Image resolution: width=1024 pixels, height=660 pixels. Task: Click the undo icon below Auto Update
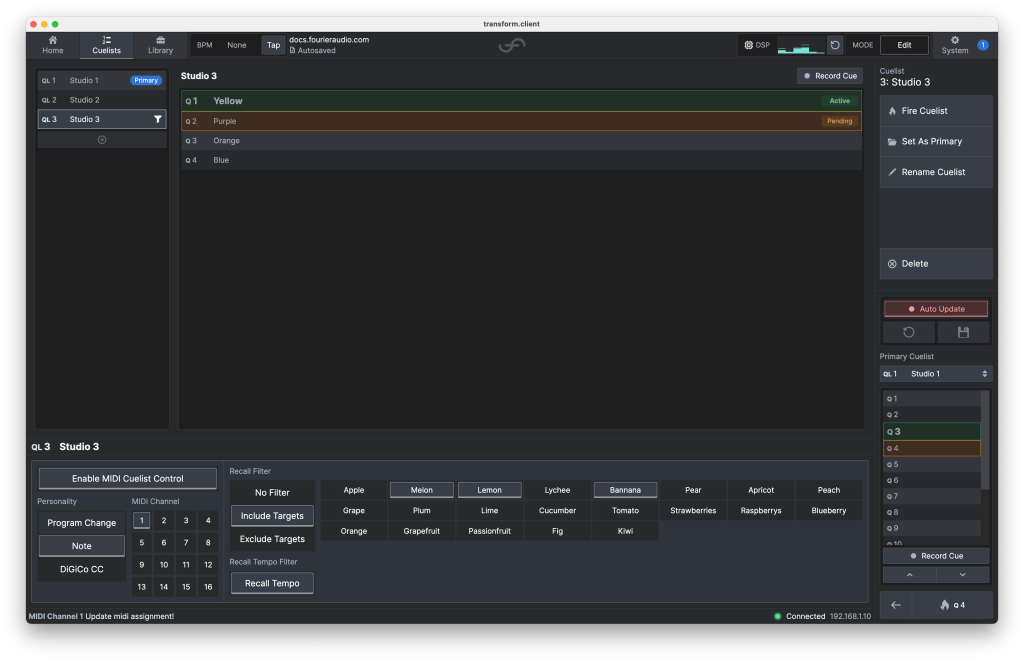909,332
